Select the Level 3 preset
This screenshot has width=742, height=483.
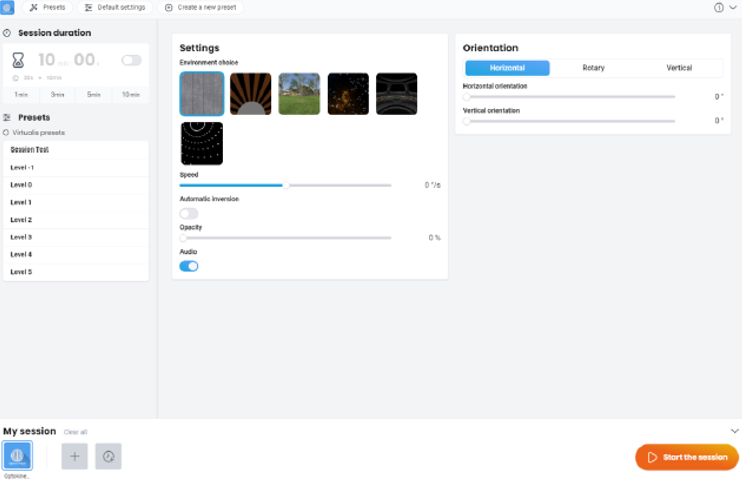(21, 237)
